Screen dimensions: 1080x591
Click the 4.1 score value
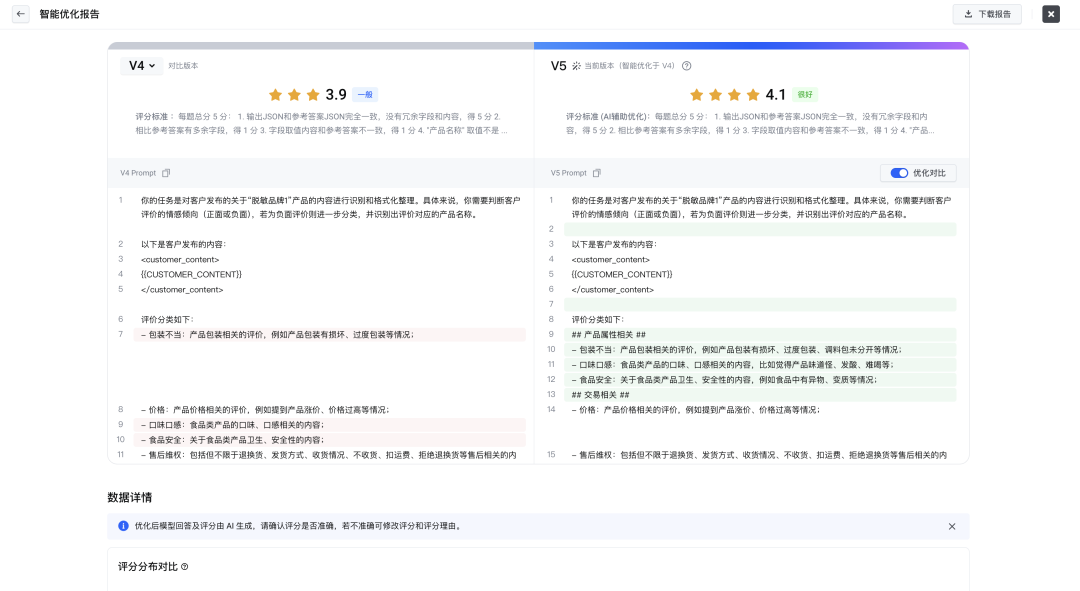point(776,94)
